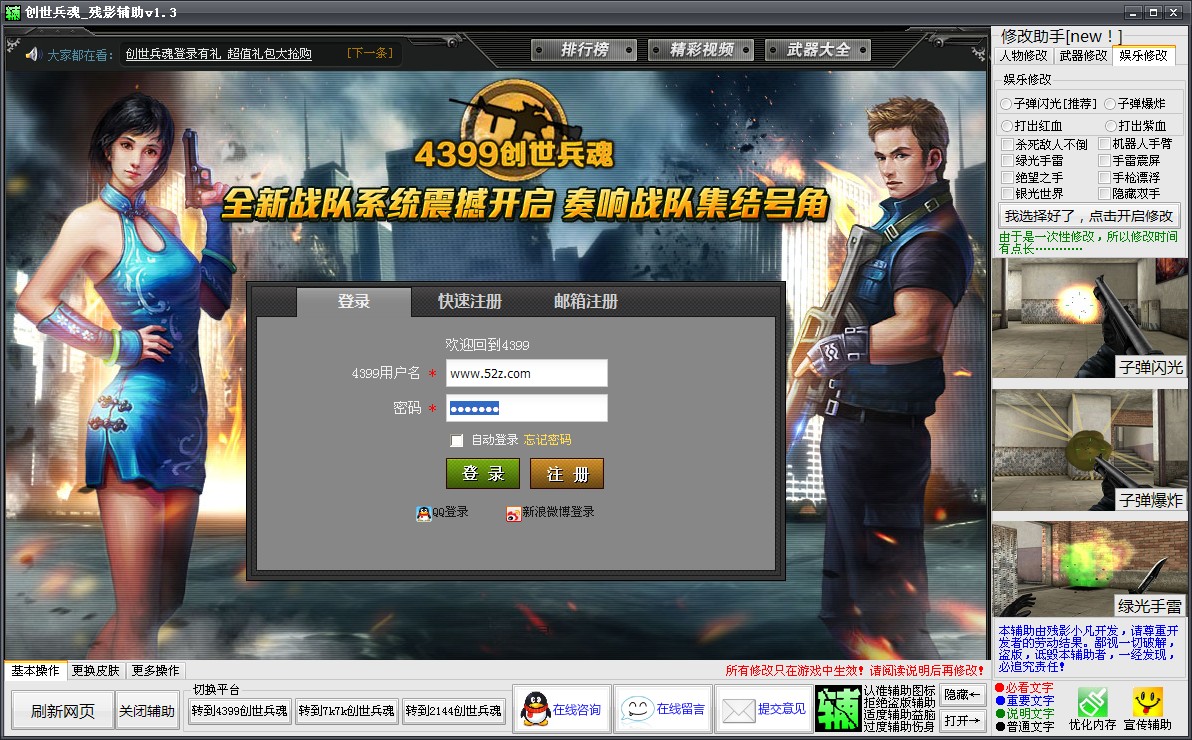Screen dimensions: 1192x740
Task: Switch platform via 转到4399创世兵魂
Action: 239,711
